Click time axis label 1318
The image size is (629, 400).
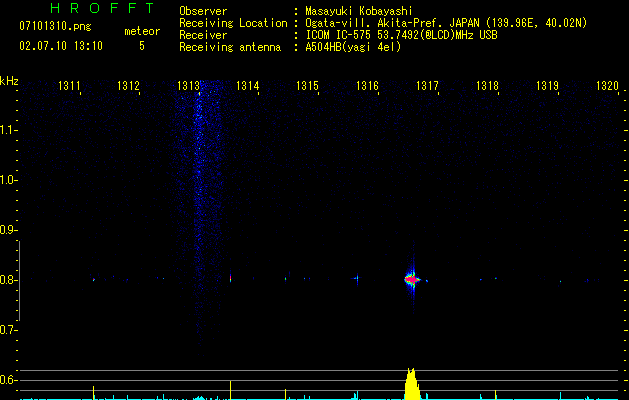click(x=487, y=86)
